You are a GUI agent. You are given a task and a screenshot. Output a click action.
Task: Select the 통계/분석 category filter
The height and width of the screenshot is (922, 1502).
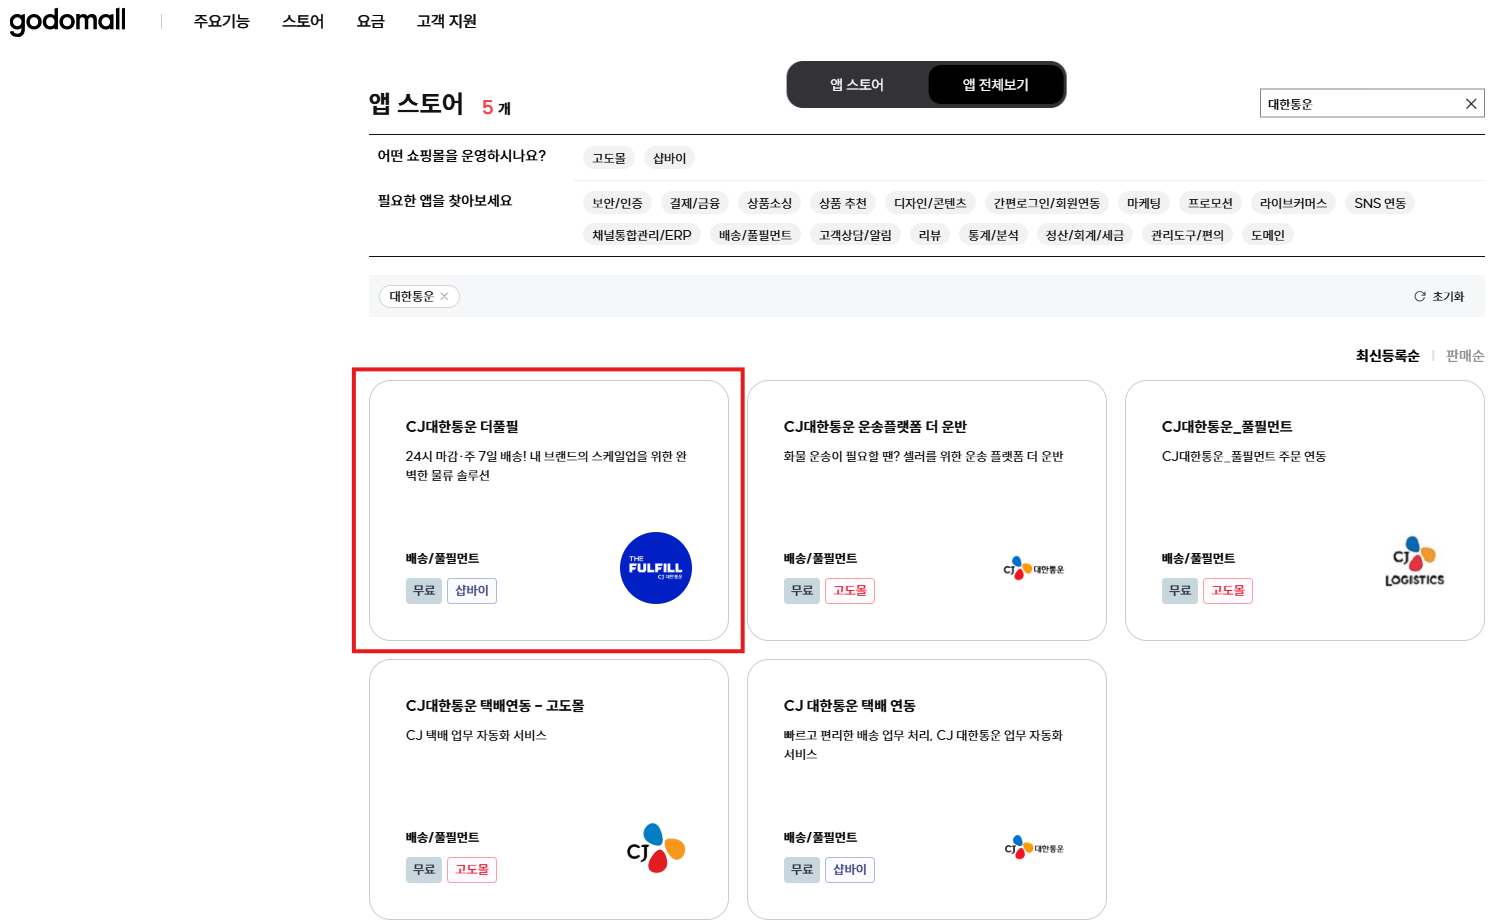tap(993, 235)
